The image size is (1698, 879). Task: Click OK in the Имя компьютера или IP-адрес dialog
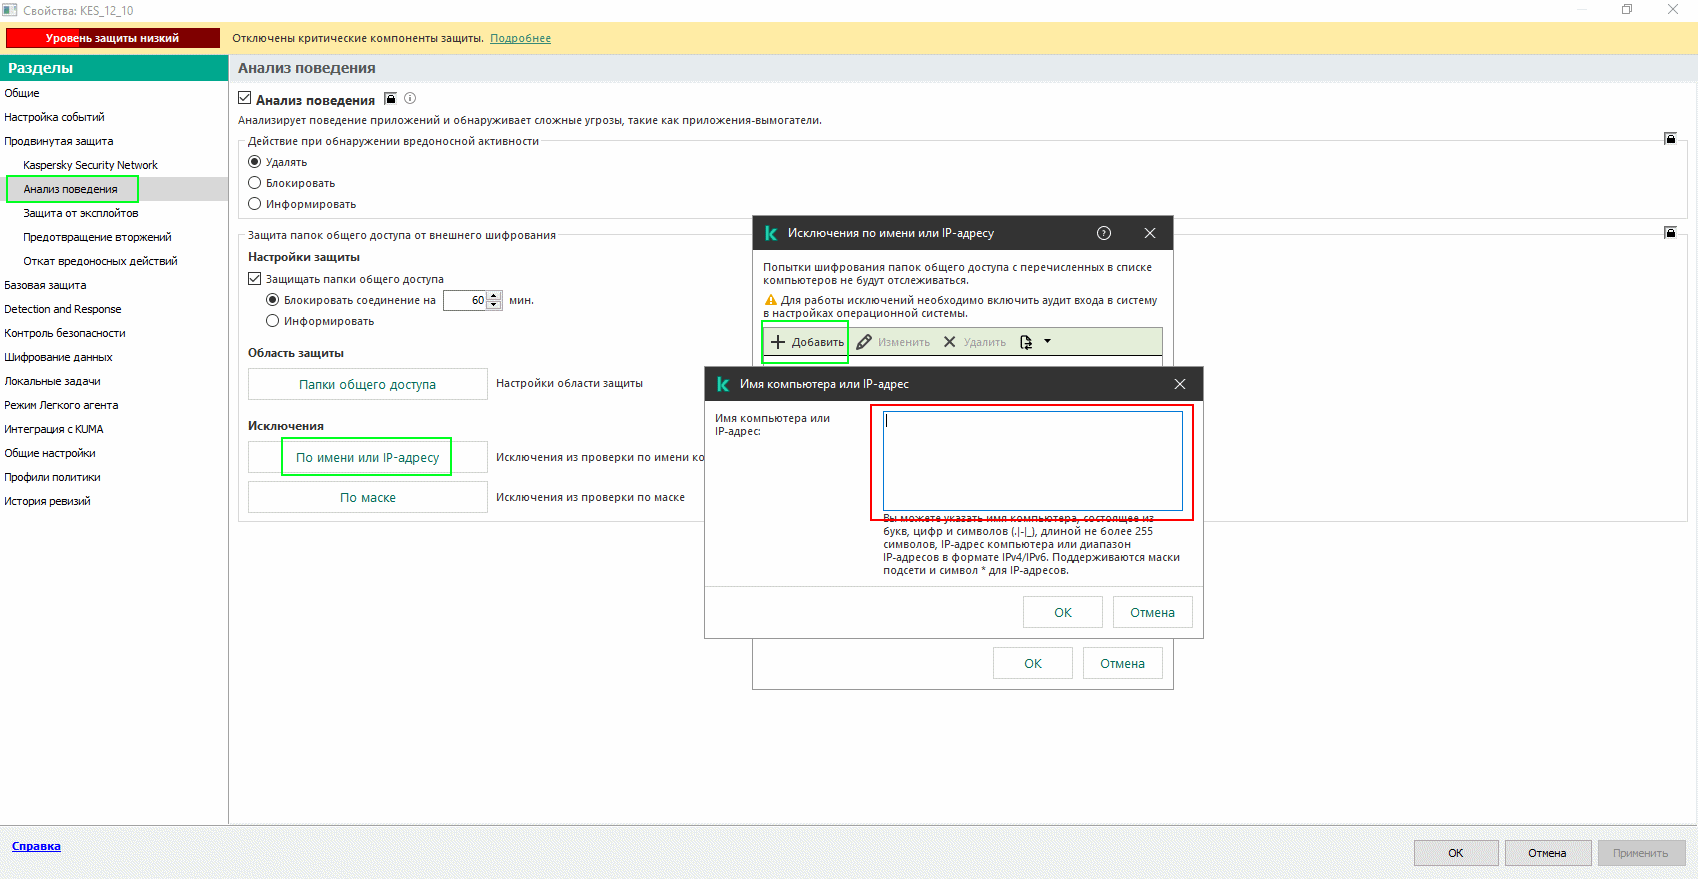[x=1063, y=612]
